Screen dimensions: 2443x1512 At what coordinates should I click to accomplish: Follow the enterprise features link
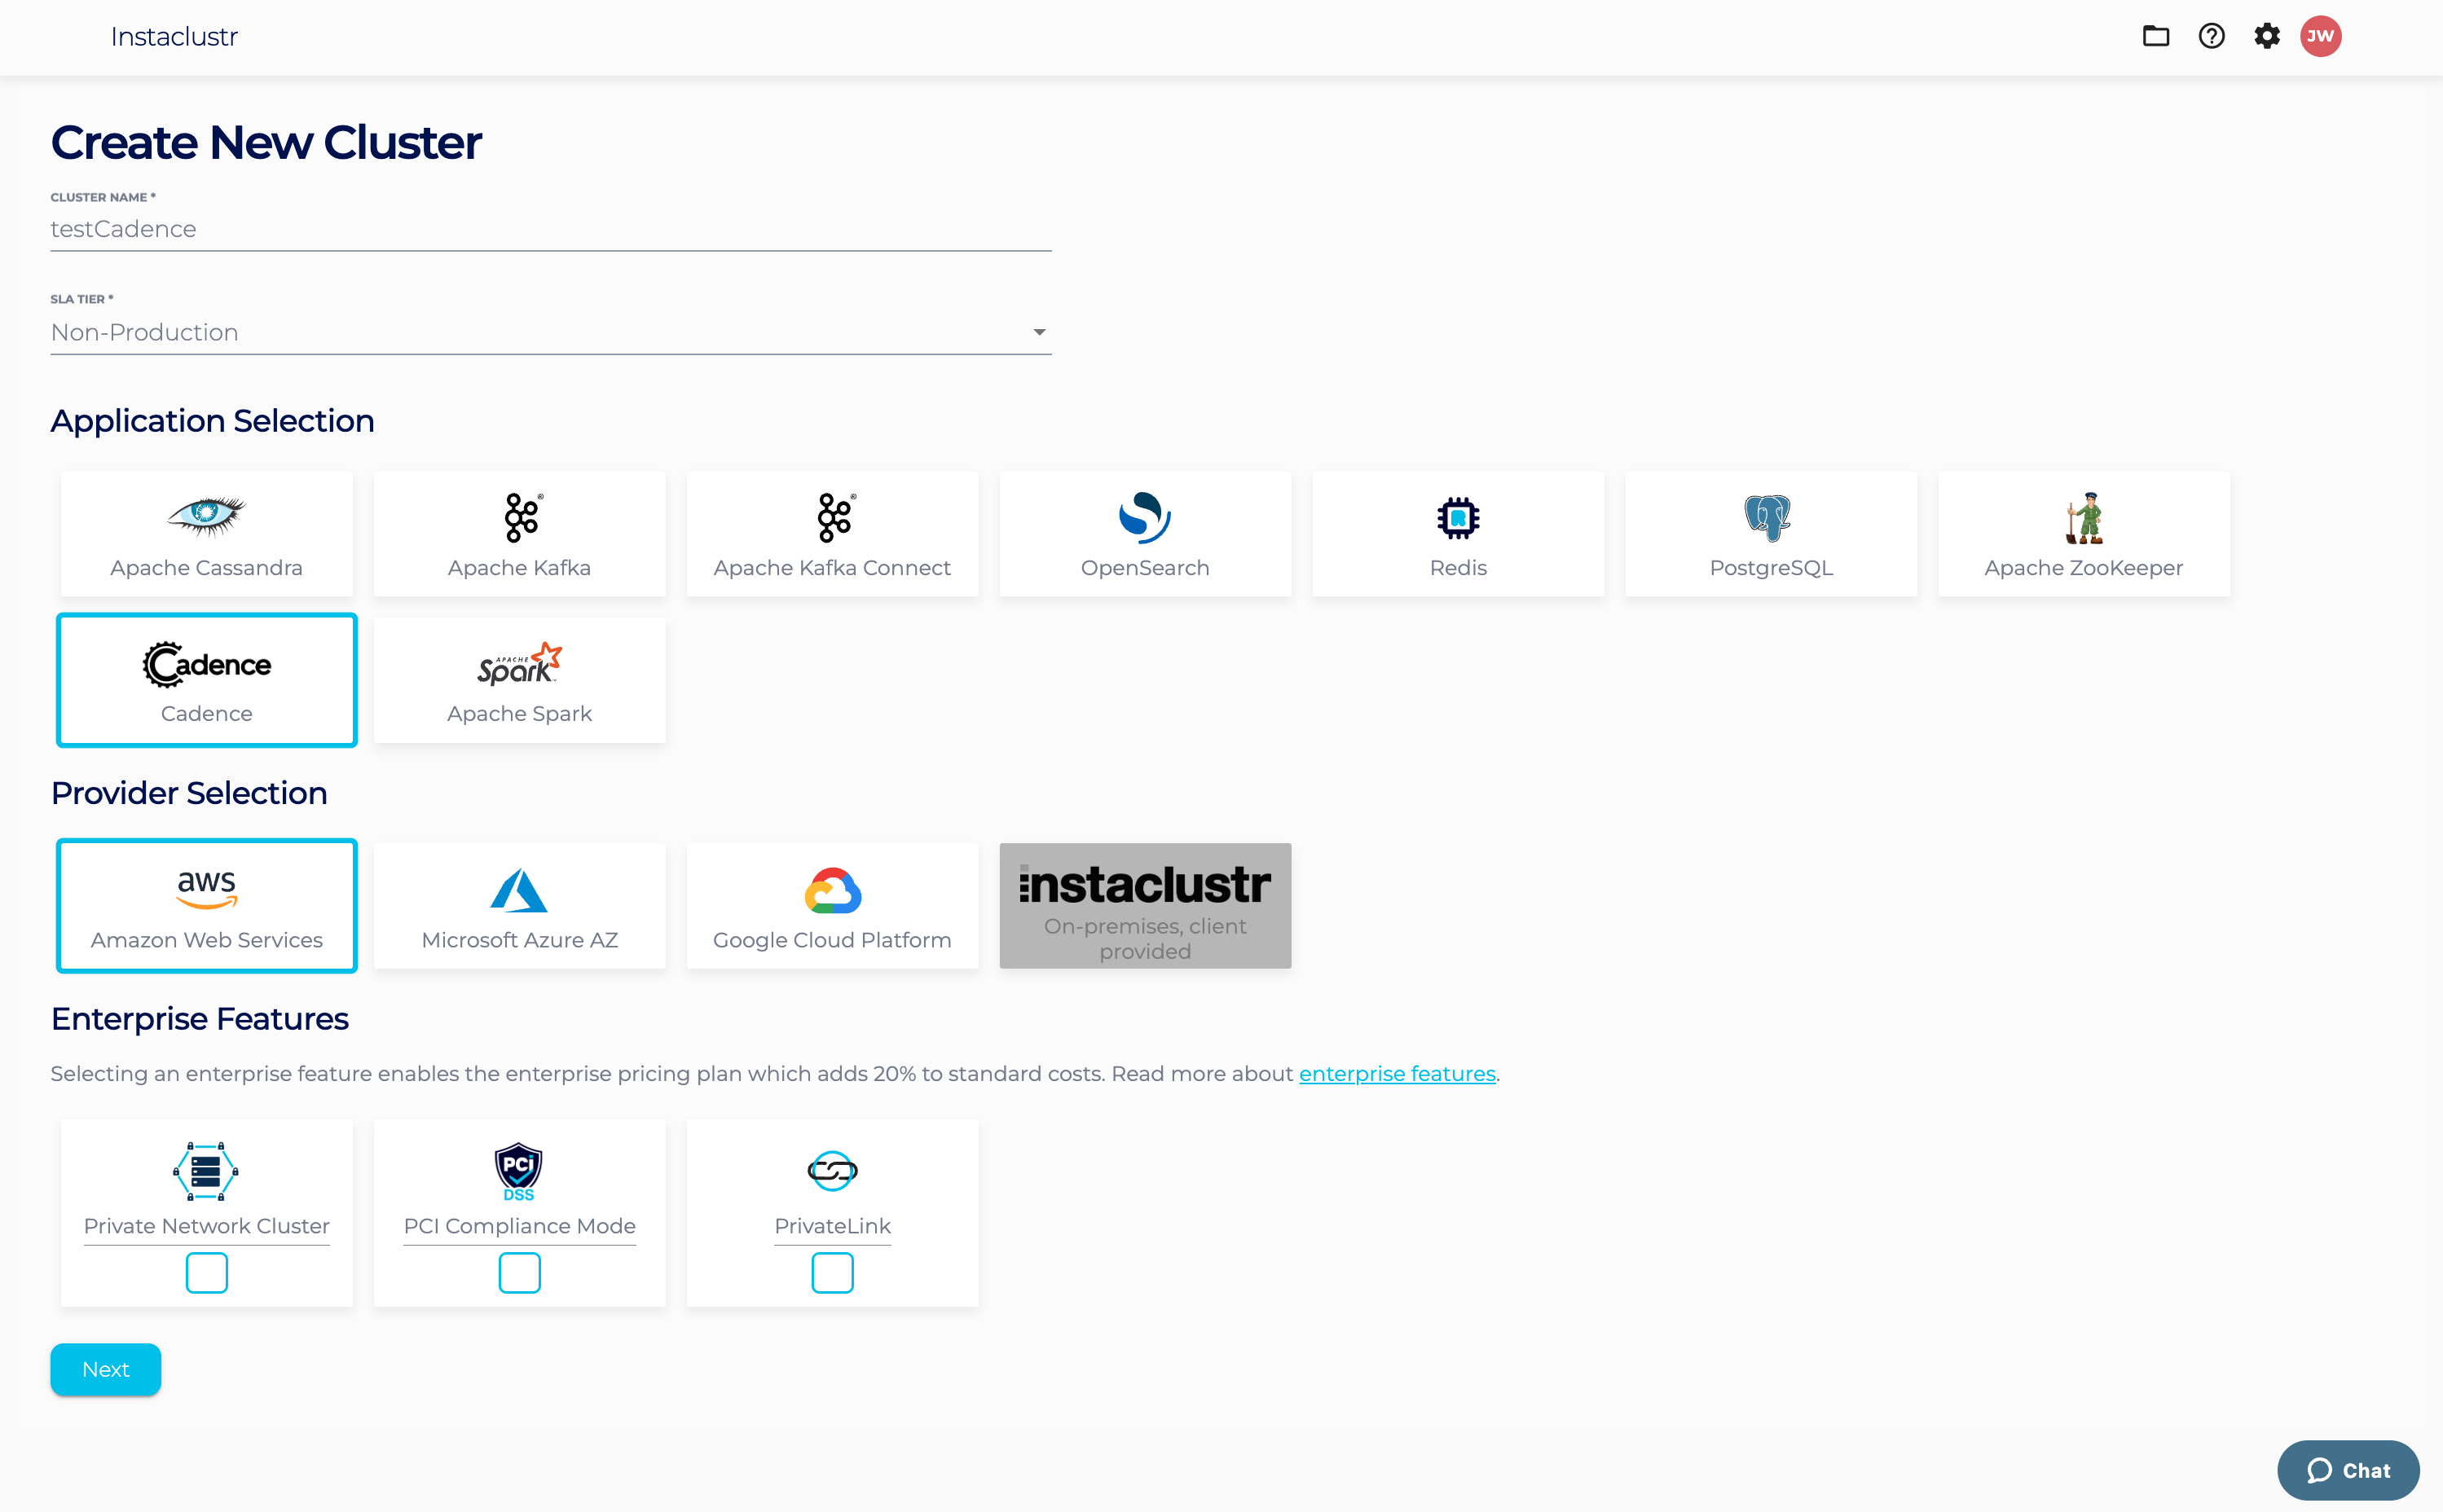point(1396,1073)
